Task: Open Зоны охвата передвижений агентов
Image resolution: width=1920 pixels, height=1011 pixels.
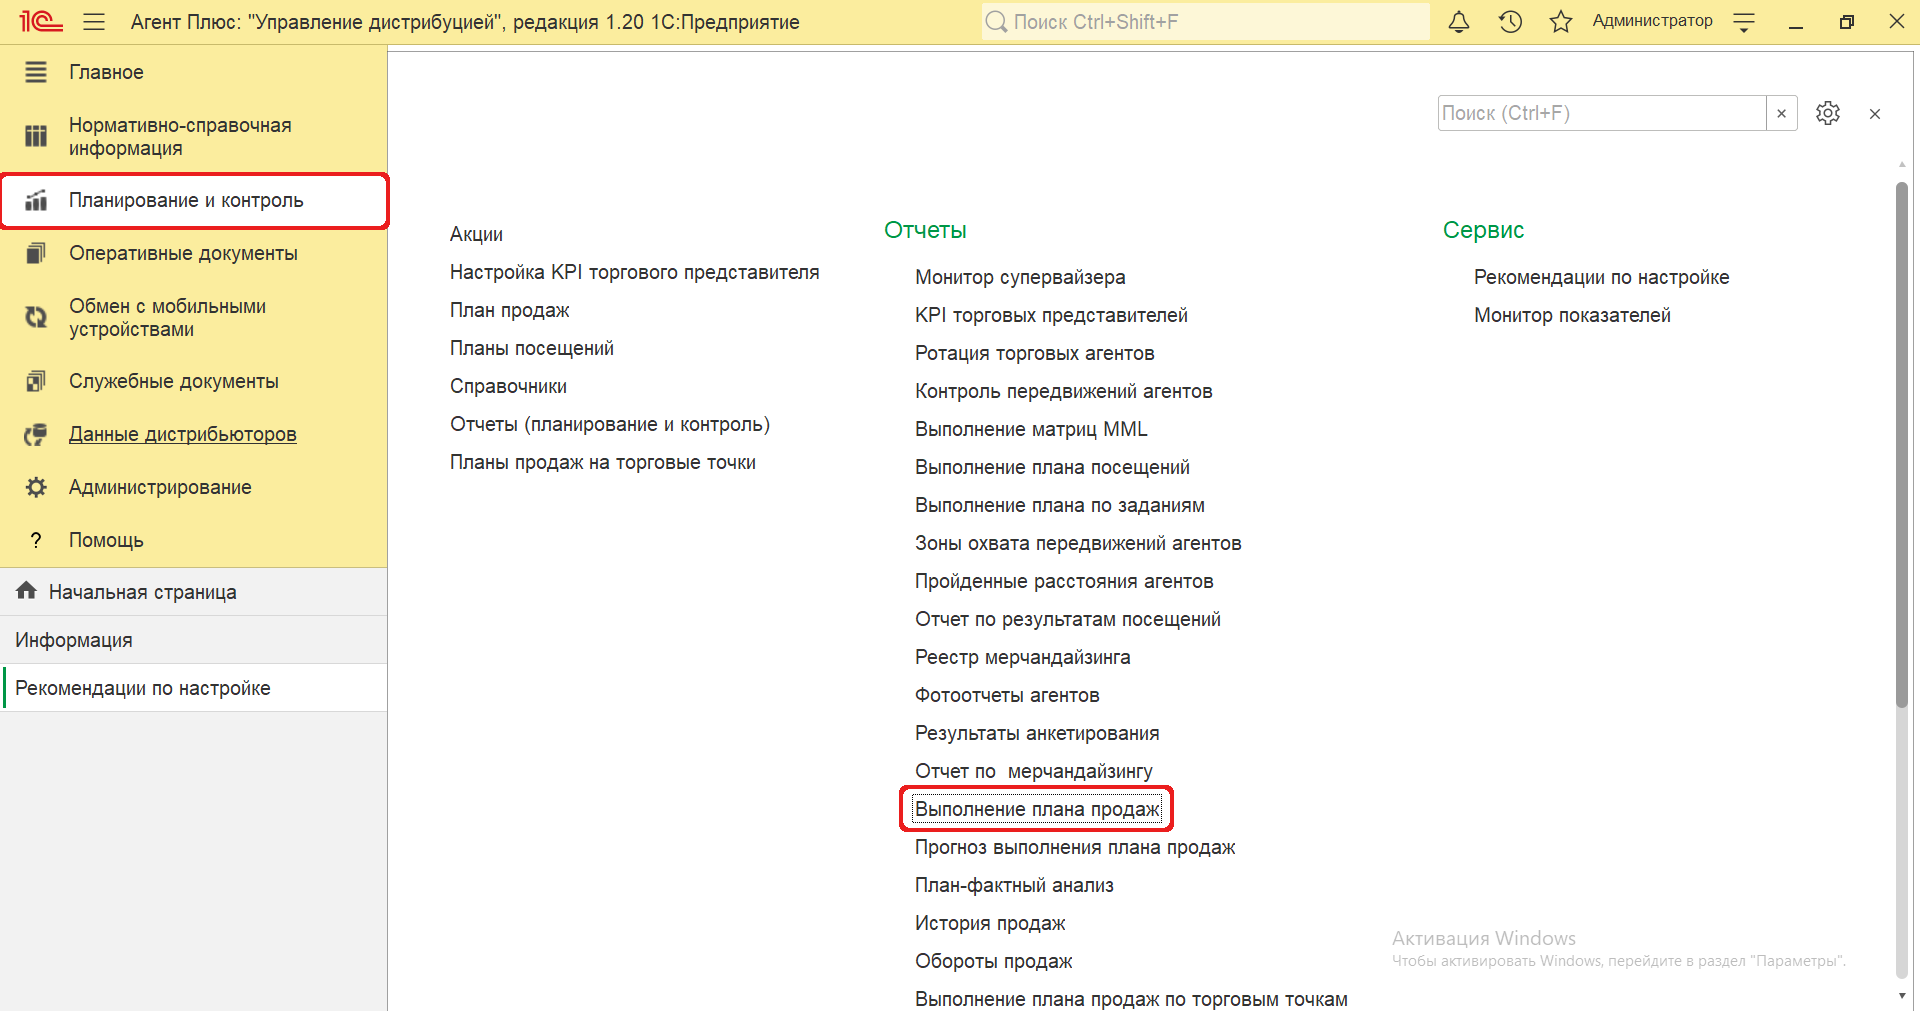Action: point(1078,543)
